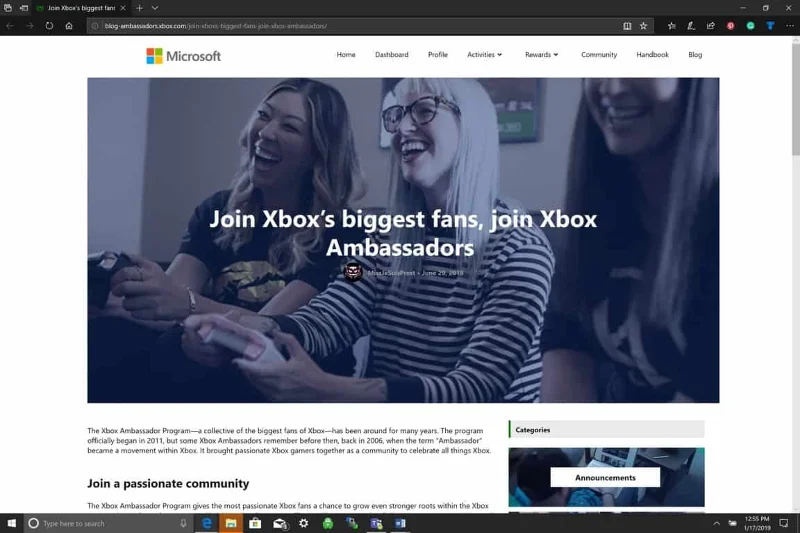Go to Home in site navigation
This screenshot has height=533, width=800.
point(346,55)
